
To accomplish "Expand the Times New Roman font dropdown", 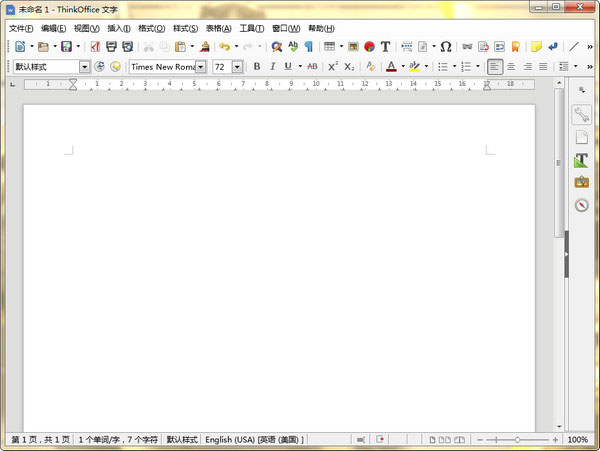I will point(201,67).
